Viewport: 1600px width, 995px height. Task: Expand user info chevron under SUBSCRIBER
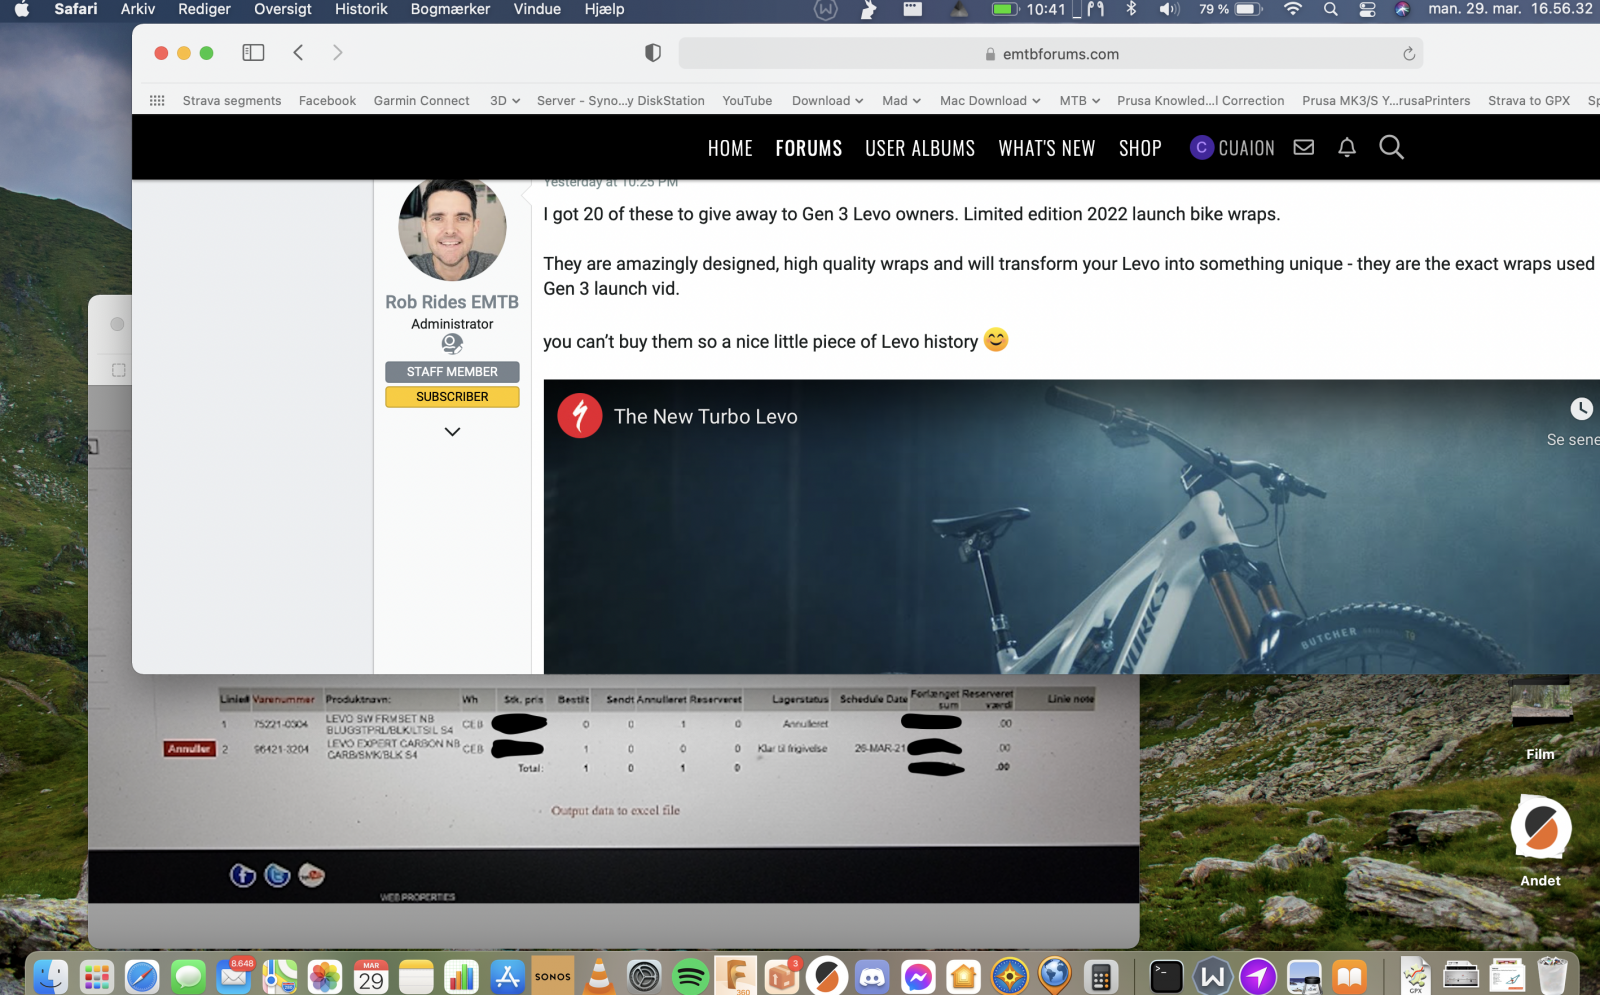coord(452,432)
